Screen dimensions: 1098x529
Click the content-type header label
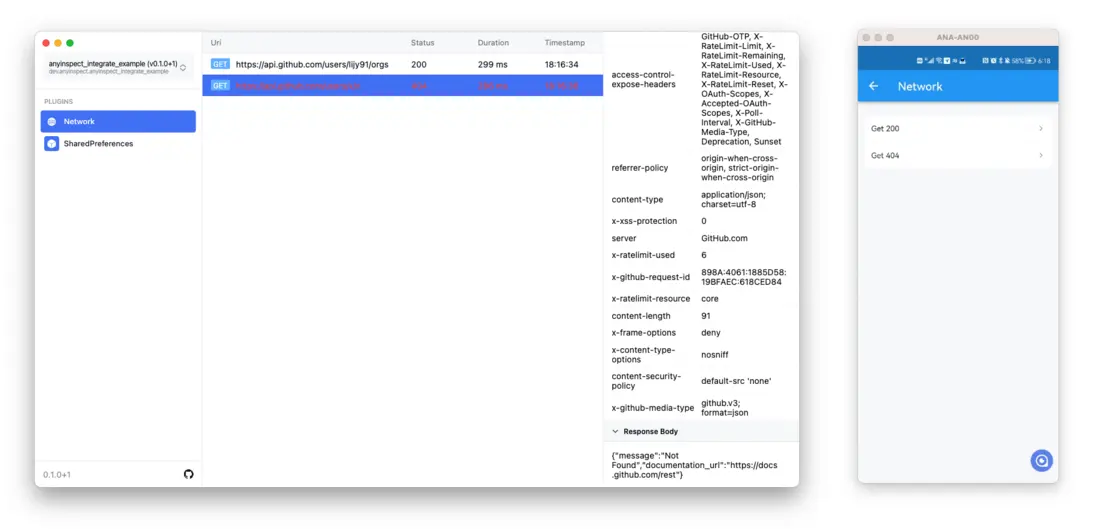tap(637, 200)
